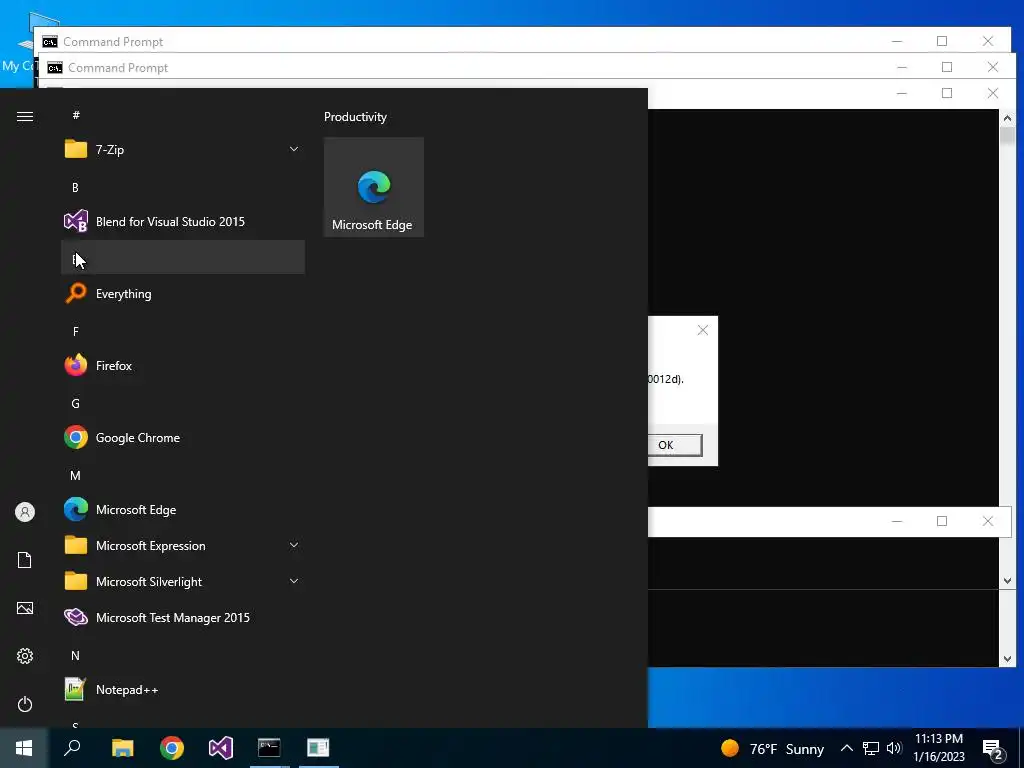Open Microsoft Edge in the app list
The image size is (1024, 768).
click(183, 509)
